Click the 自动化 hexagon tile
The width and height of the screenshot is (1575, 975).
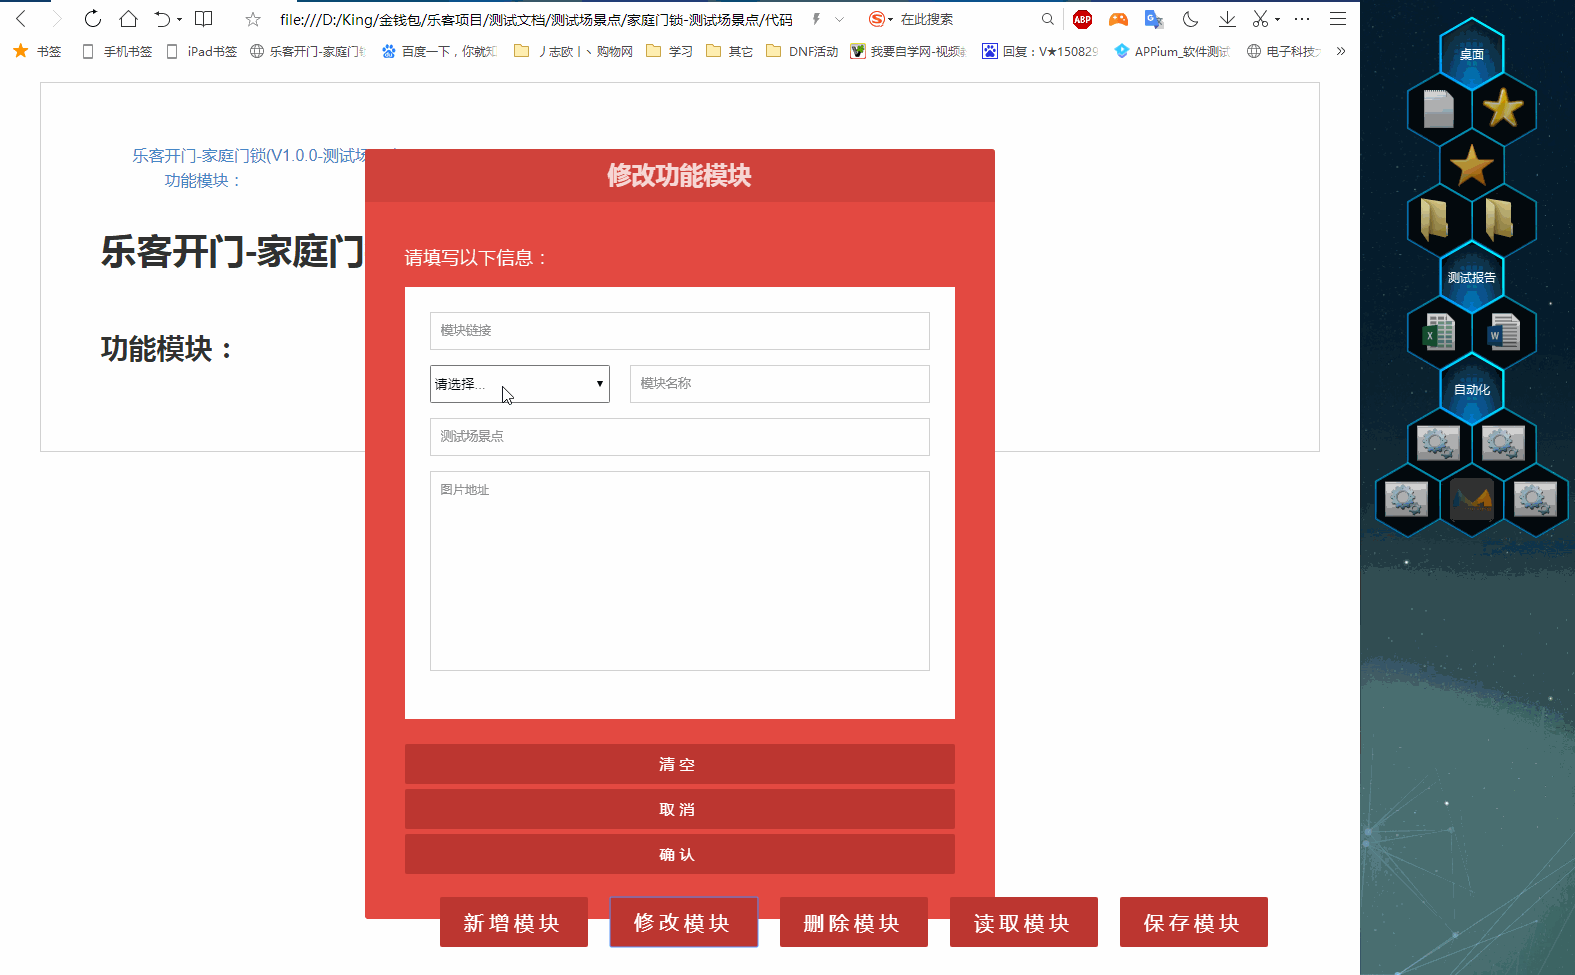click(1472, 389)
